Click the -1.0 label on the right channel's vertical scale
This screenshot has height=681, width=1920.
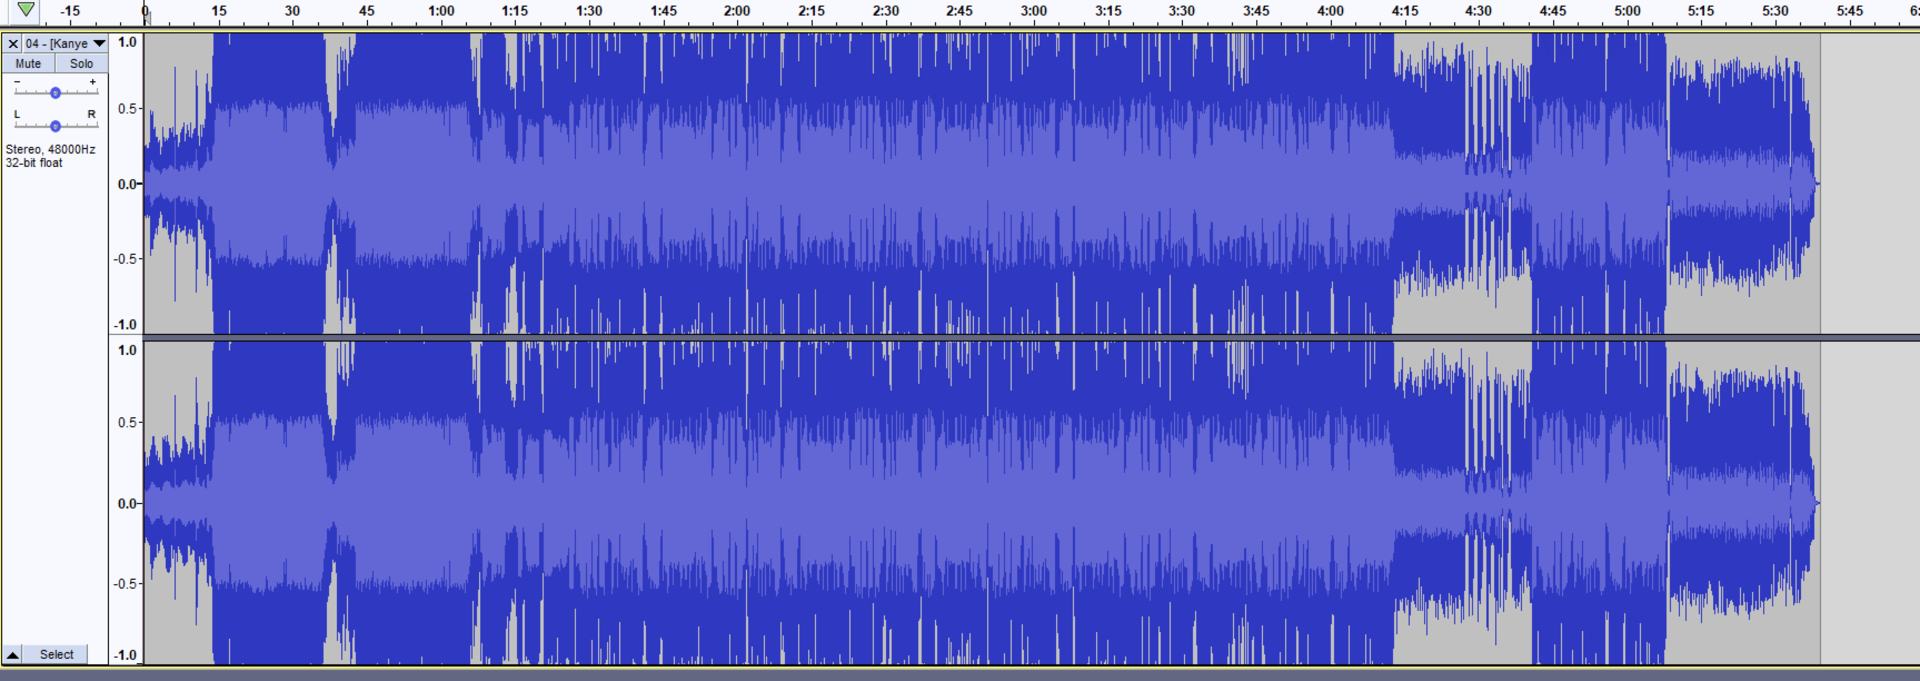pyautogui.click(x=125, y=655)
